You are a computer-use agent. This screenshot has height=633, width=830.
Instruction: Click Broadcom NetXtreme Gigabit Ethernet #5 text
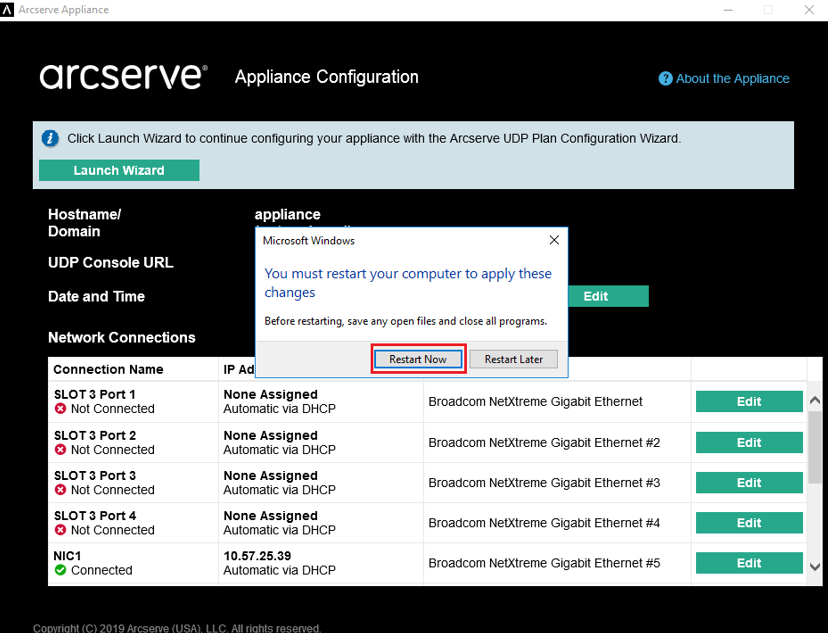[x=544, y=563]
